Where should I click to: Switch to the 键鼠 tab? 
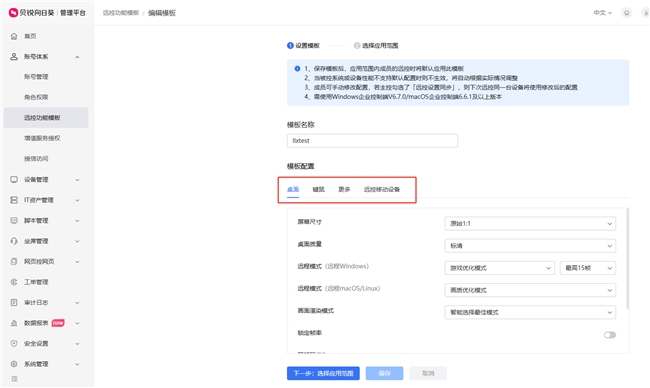(x=318, y=189)
